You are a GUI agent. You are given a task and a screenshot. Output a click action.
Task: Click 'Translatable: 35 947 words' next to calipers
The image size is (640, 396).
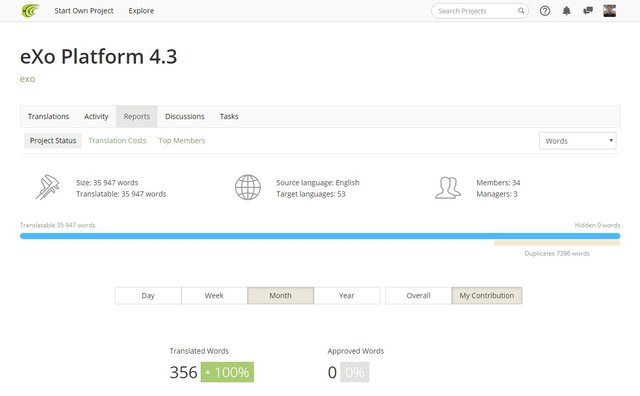point(121,194)
